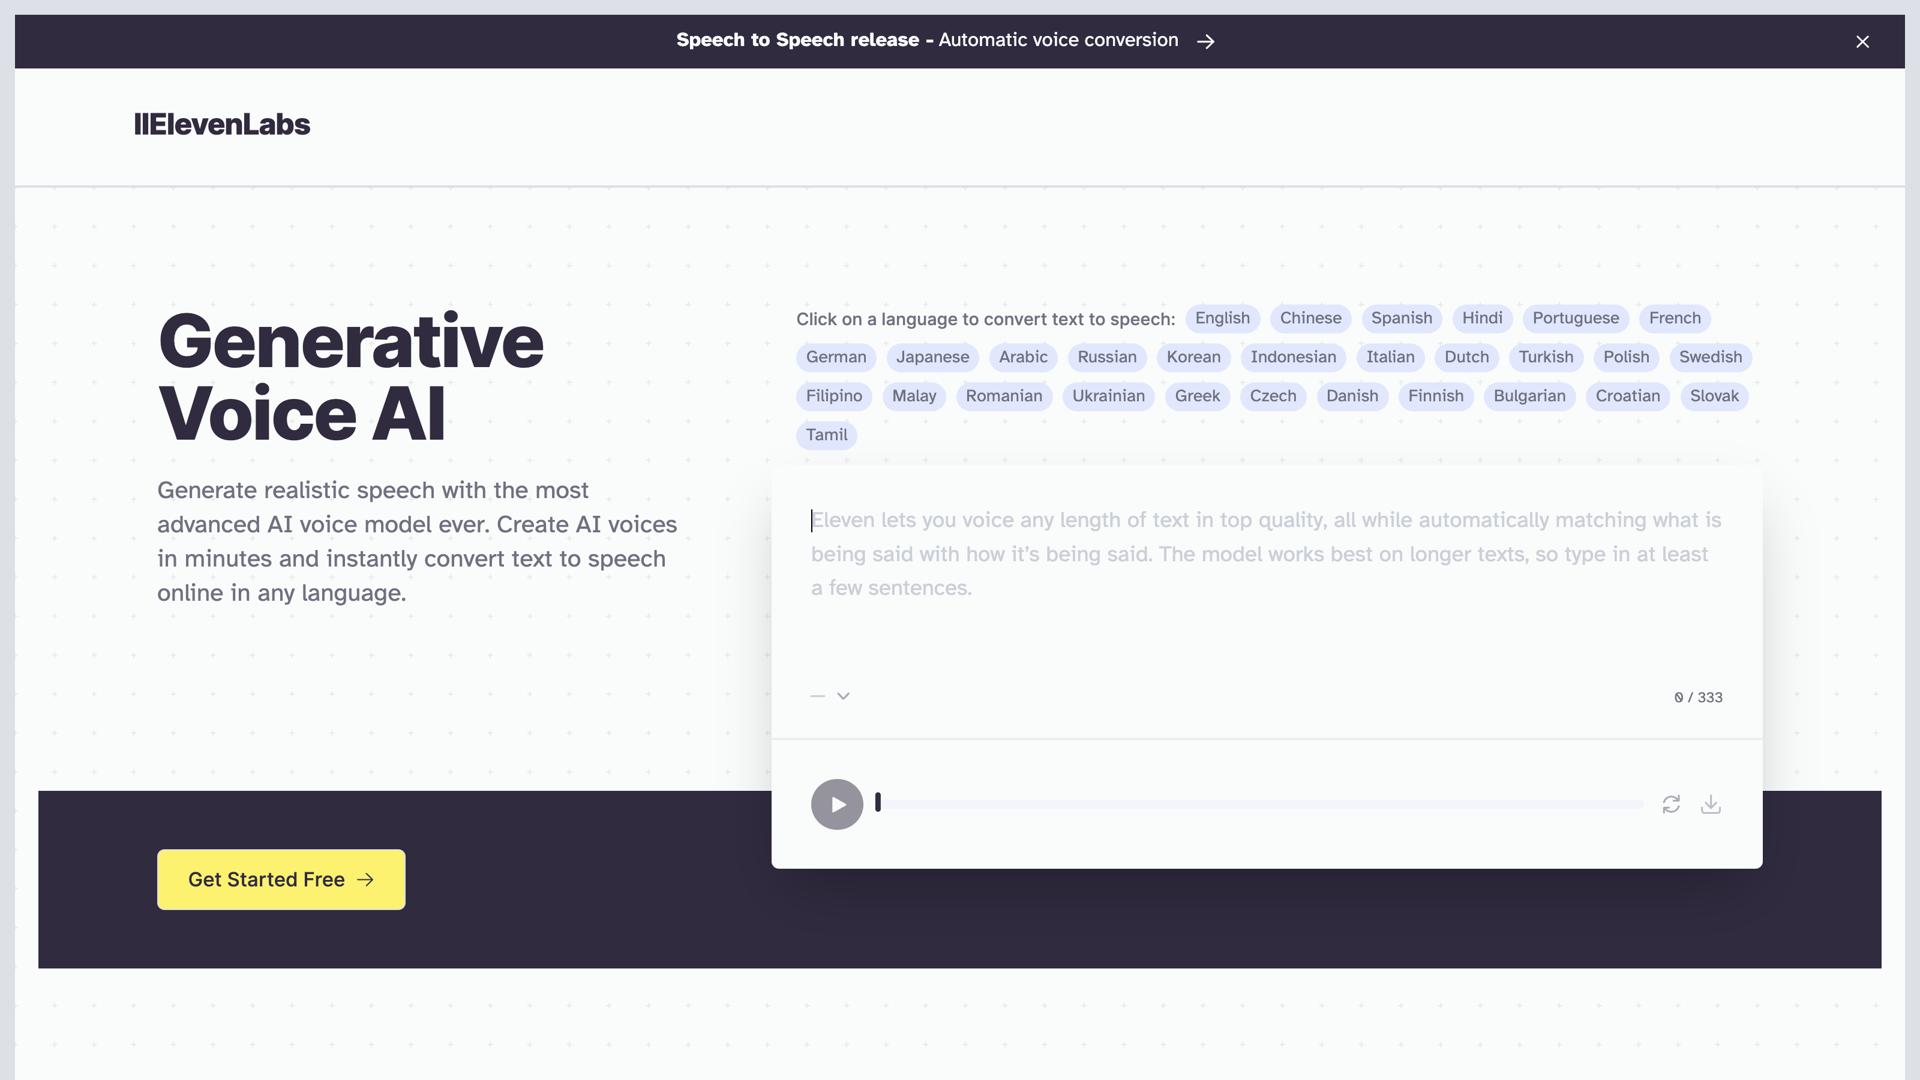
Task: Dismiss the Speech to Speech banner
Action: click(x=1862, y=41)
